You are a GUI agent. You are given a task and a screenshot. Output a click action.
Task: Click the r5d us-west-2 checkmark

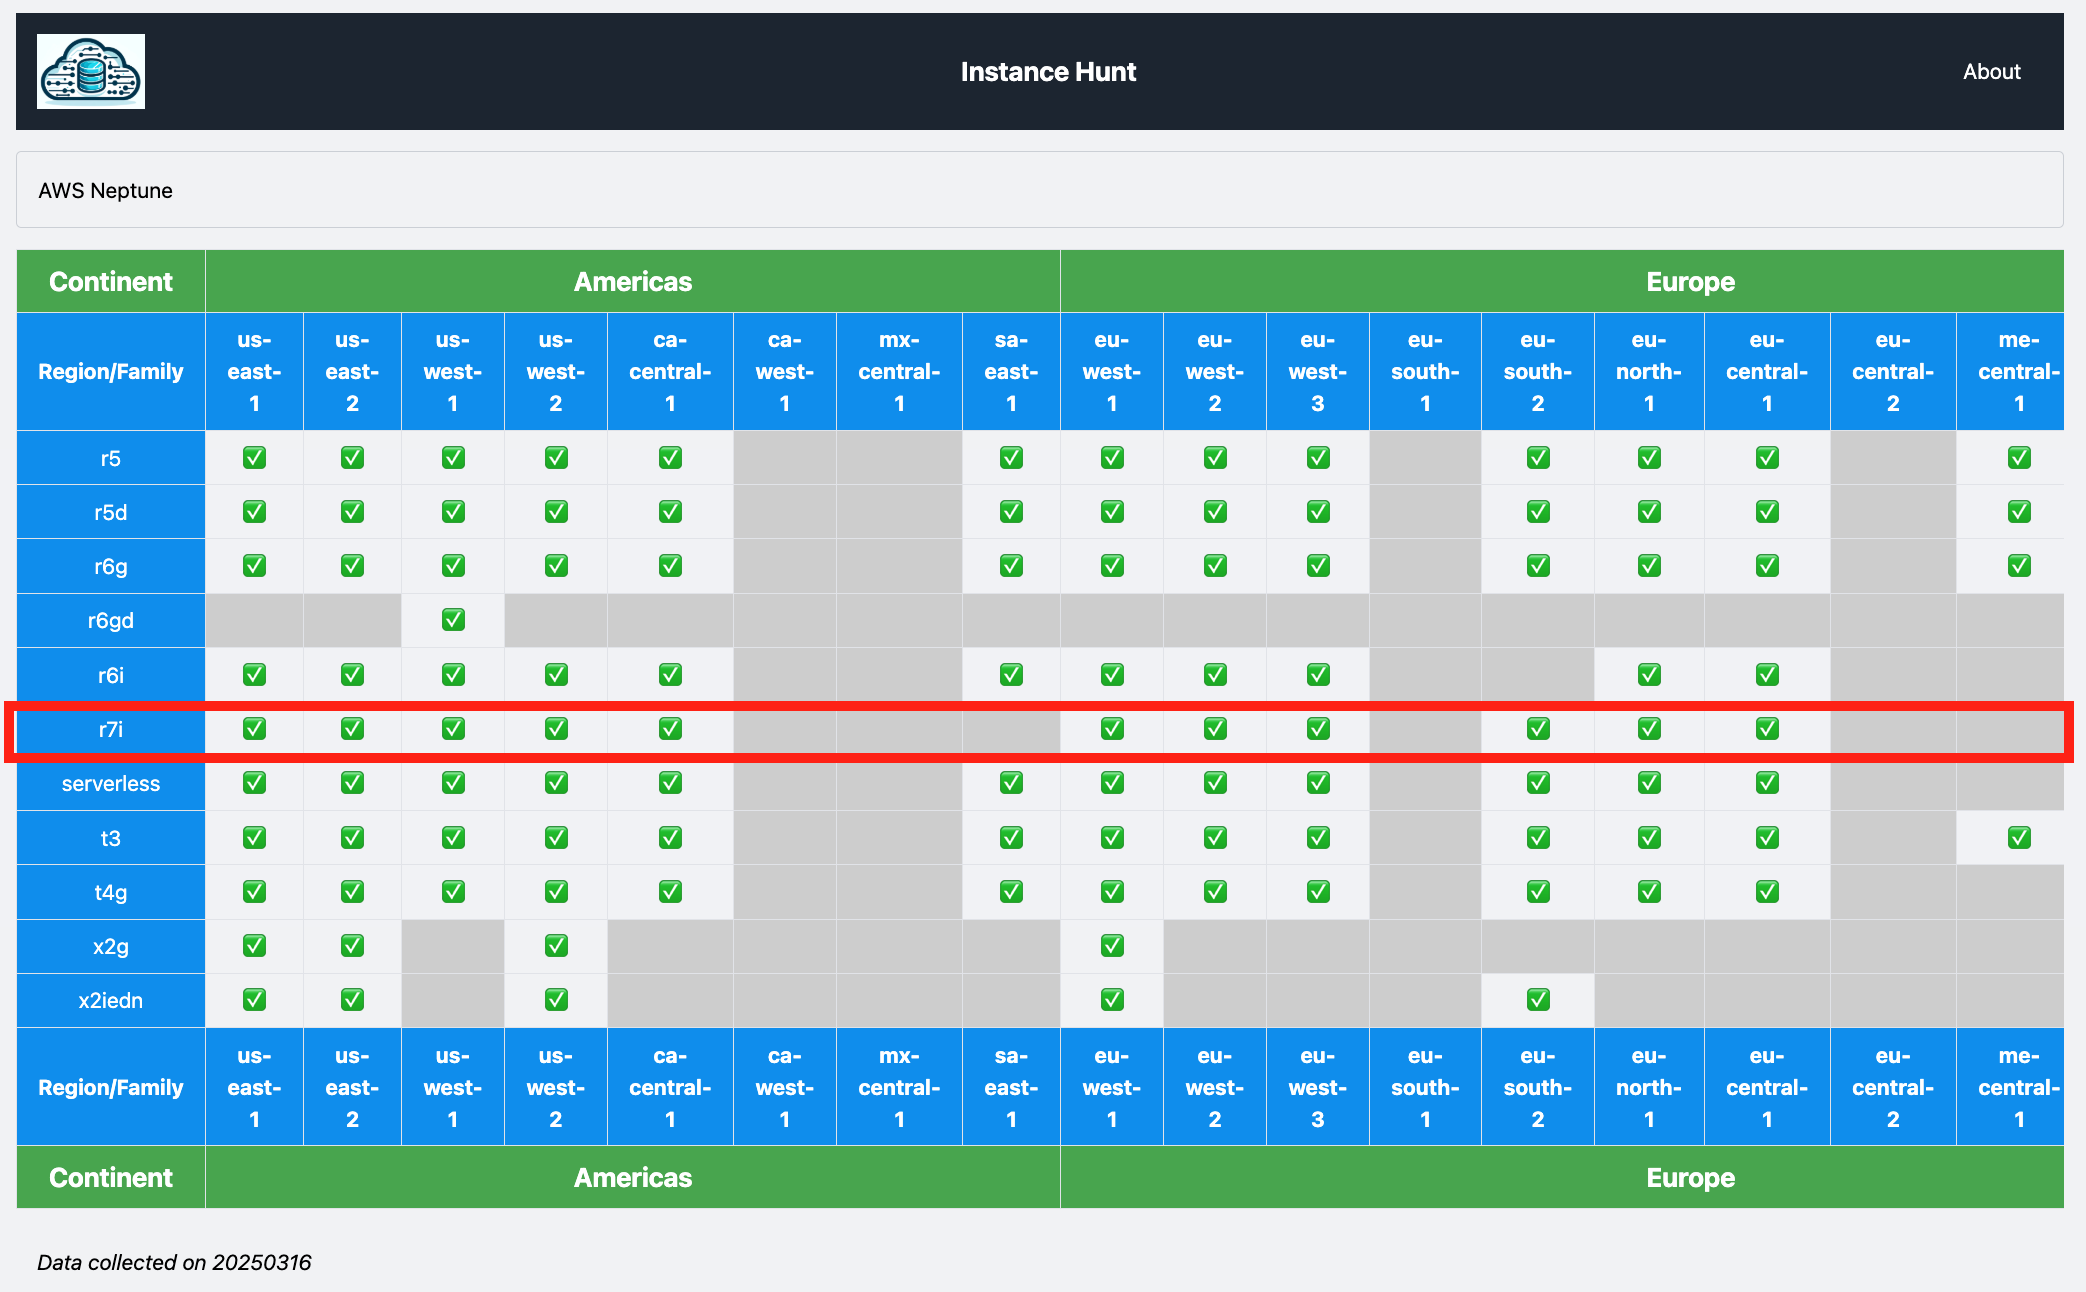(x=556, y=512)
